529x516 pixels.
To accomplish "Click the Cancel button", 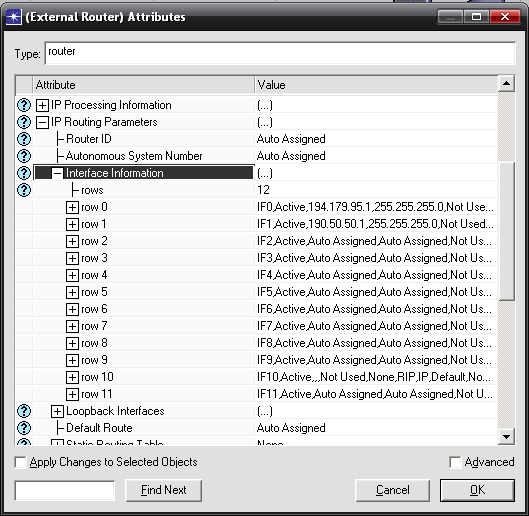I will point(393,490).
